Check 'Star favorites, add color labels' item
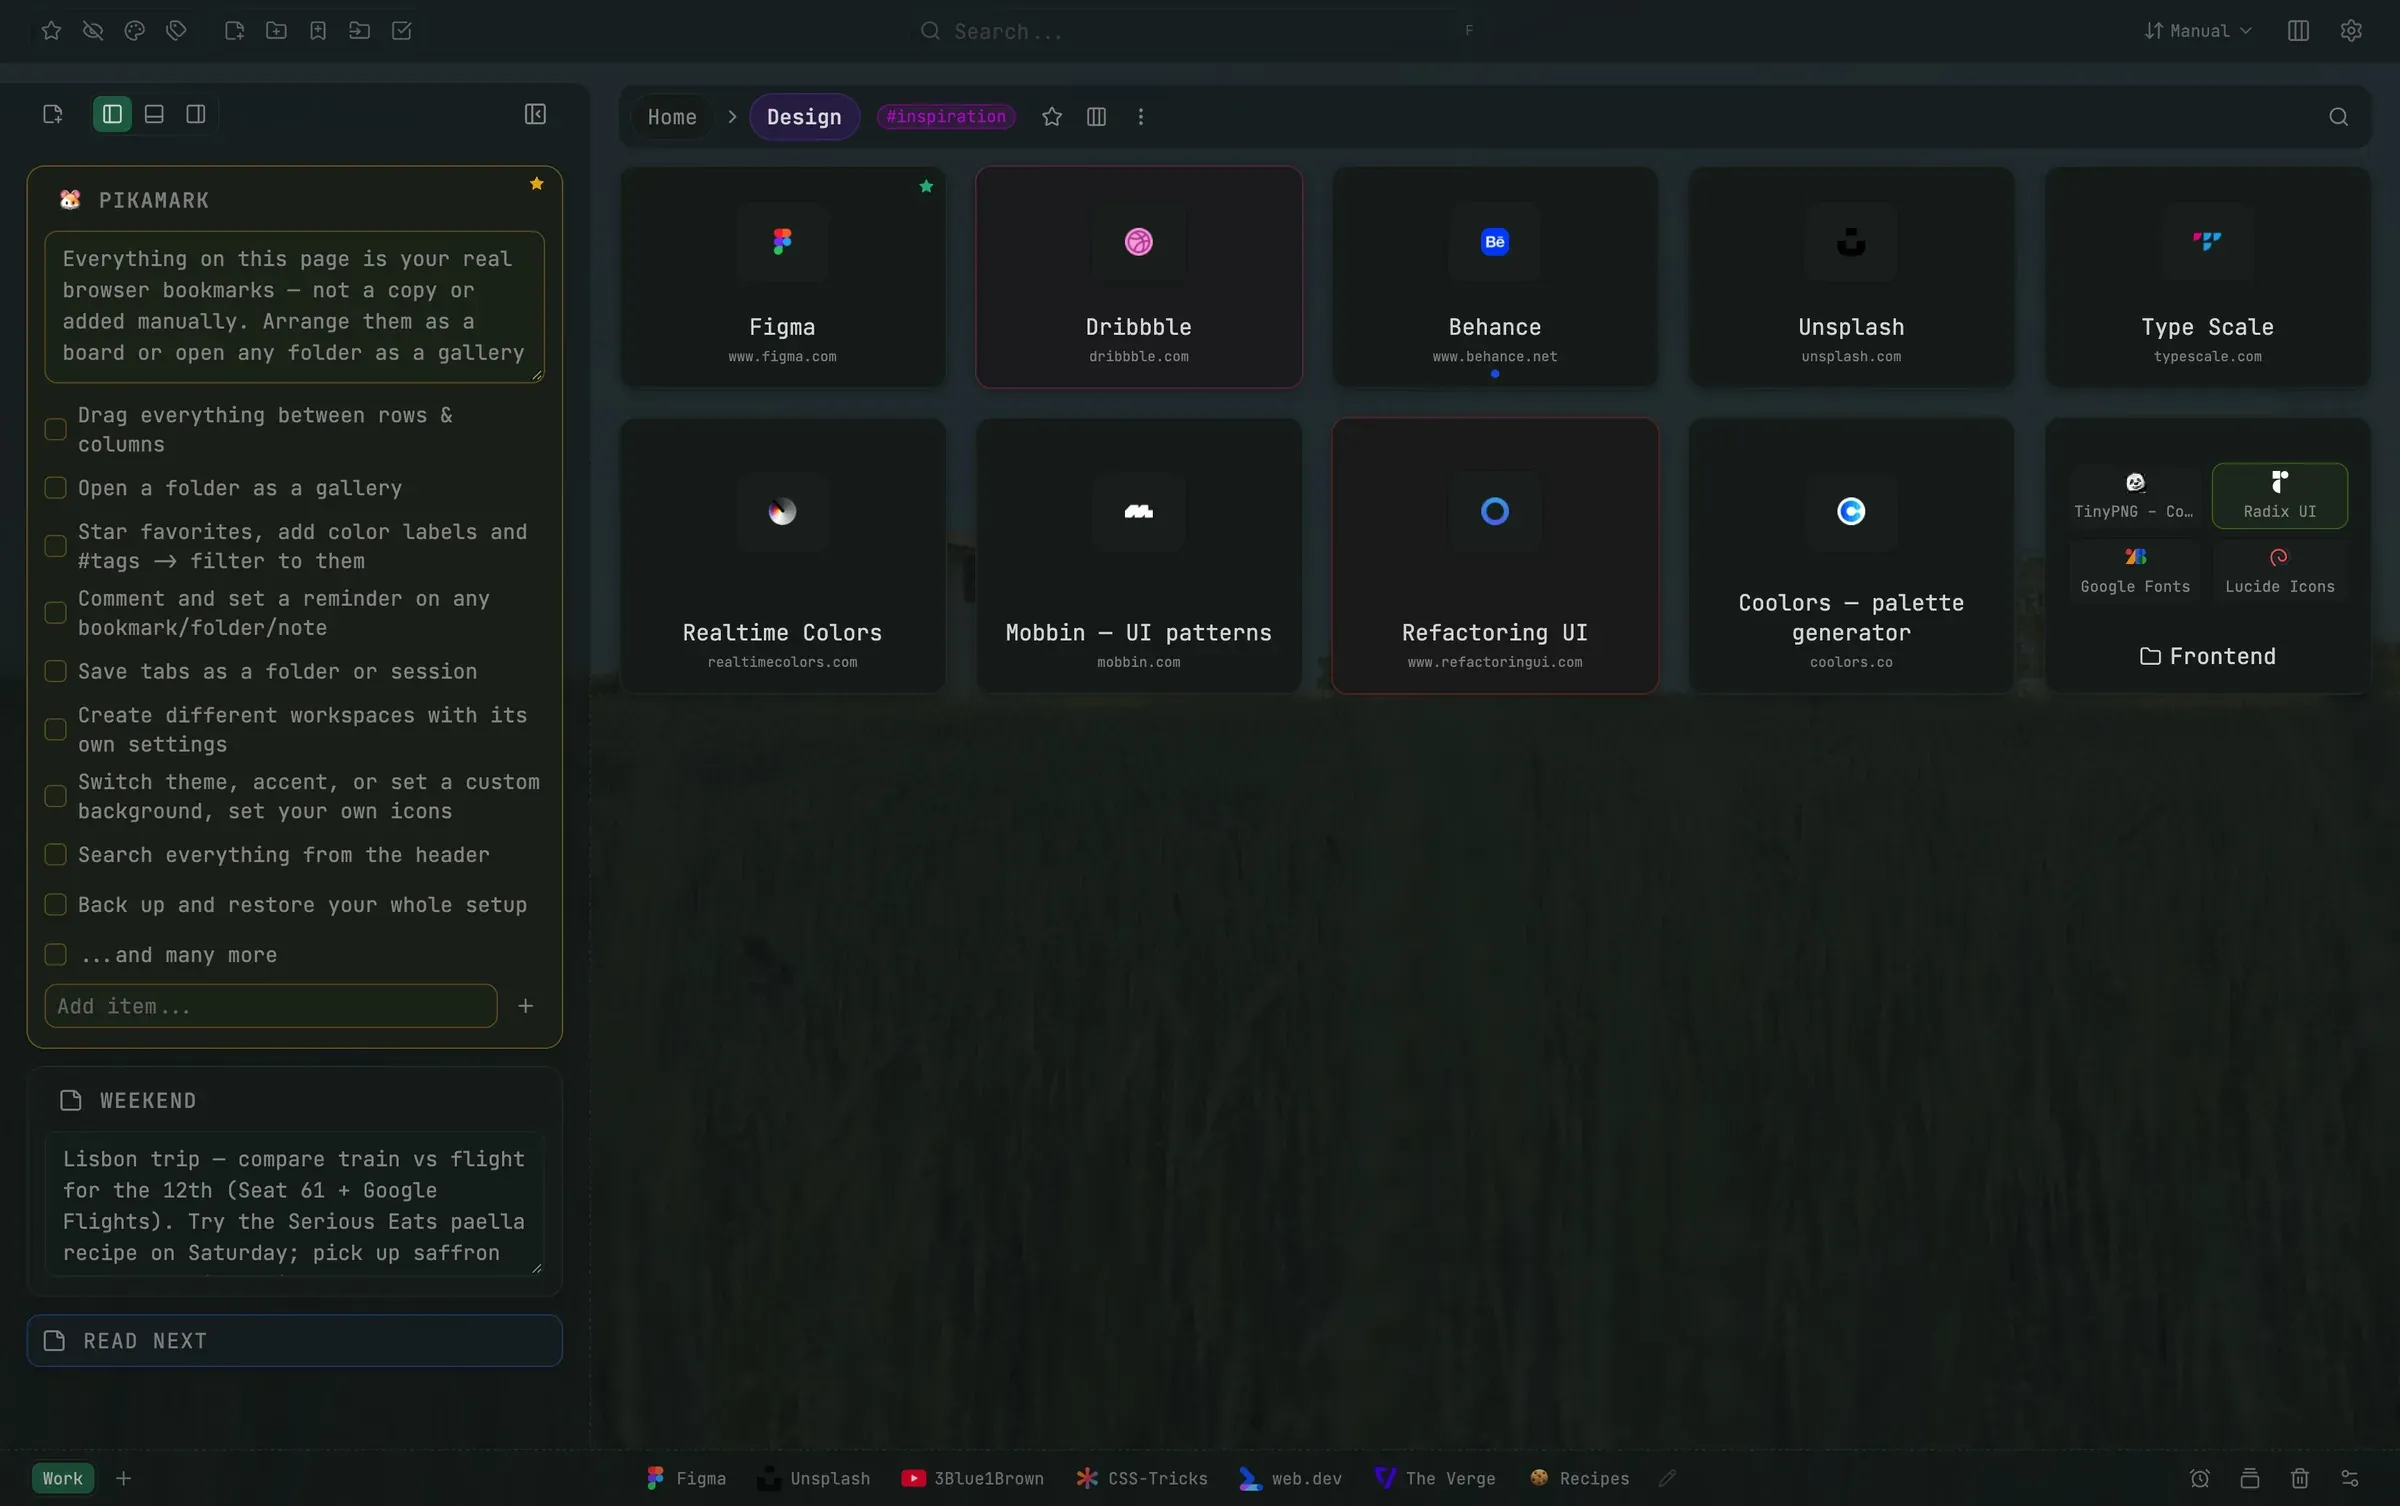The width and height of the screenshot is (2400, 1506). tap(56, 547)
